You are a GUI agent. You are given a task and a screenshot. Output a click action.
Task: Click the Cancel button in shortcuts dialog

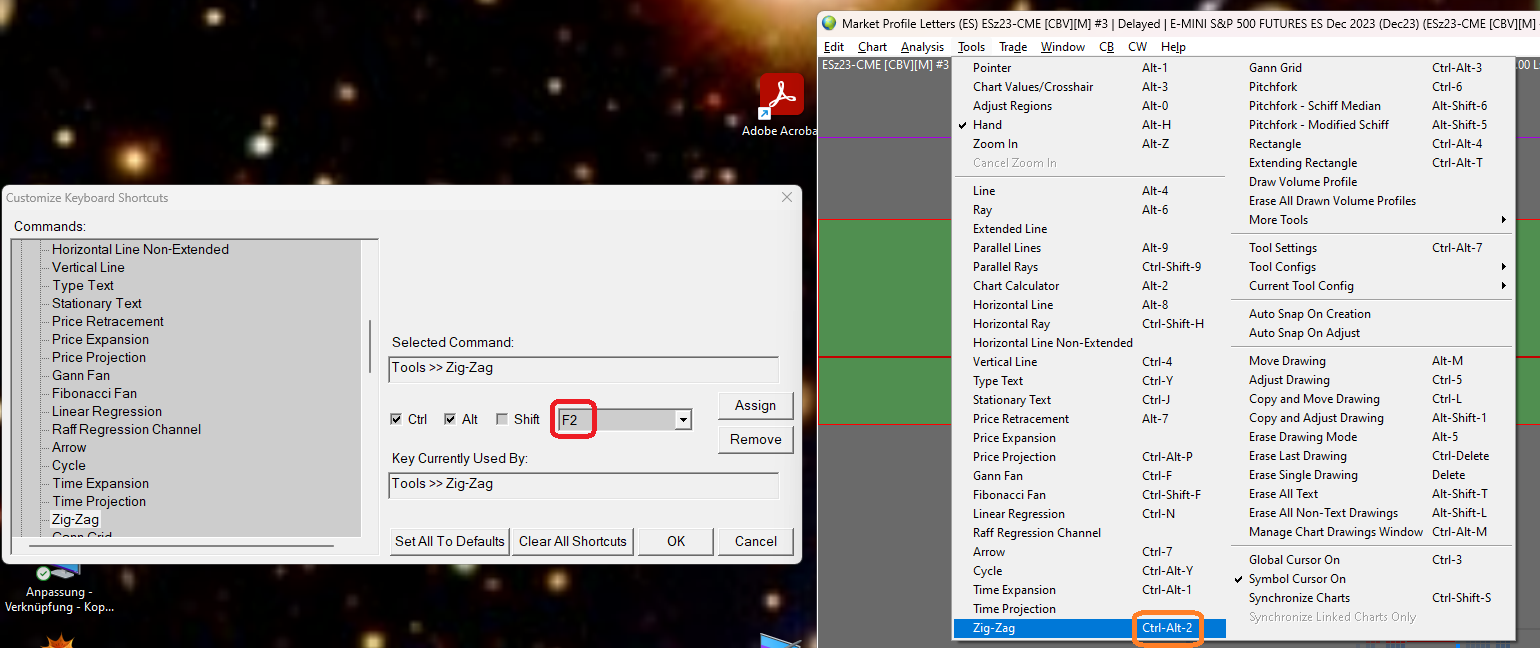(x=755, y=541)
